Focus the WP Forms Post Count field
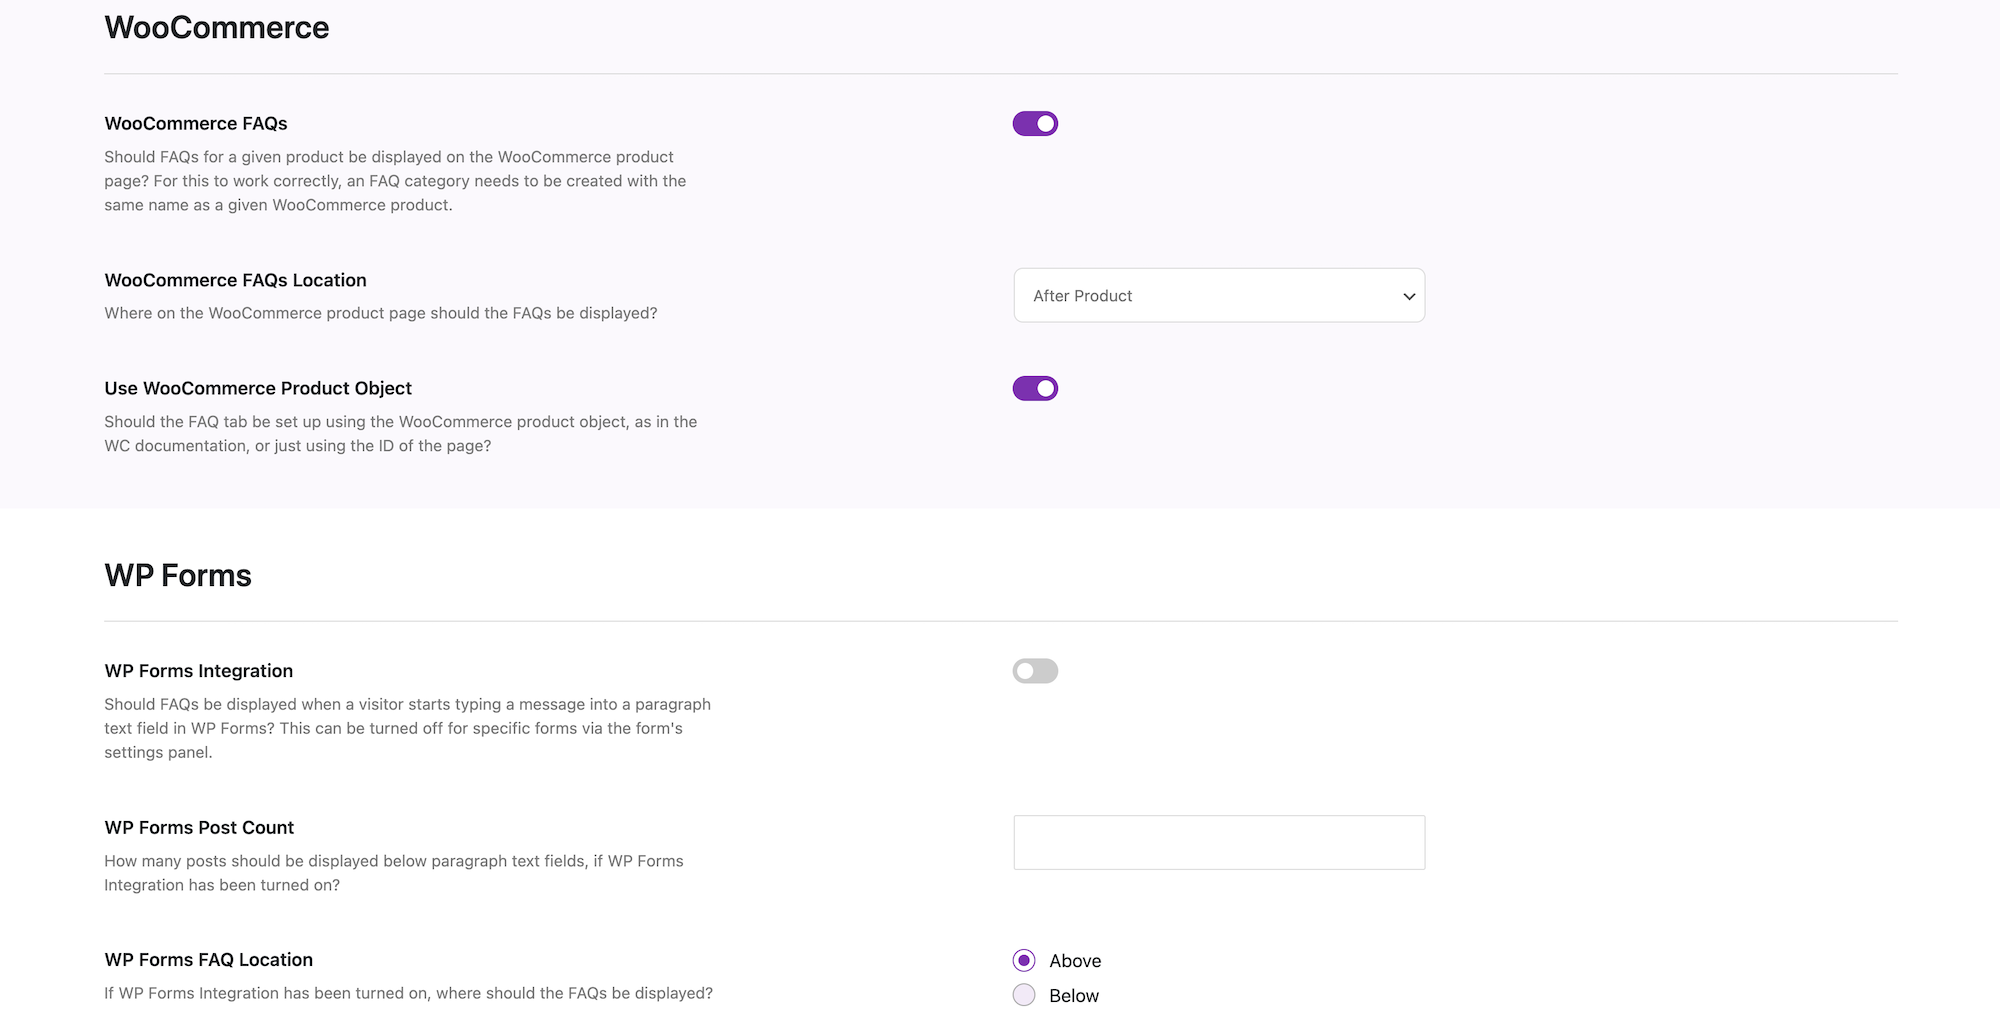Image resolution: width=2000 pixels, height=1015 pixels. point(1218,842)
